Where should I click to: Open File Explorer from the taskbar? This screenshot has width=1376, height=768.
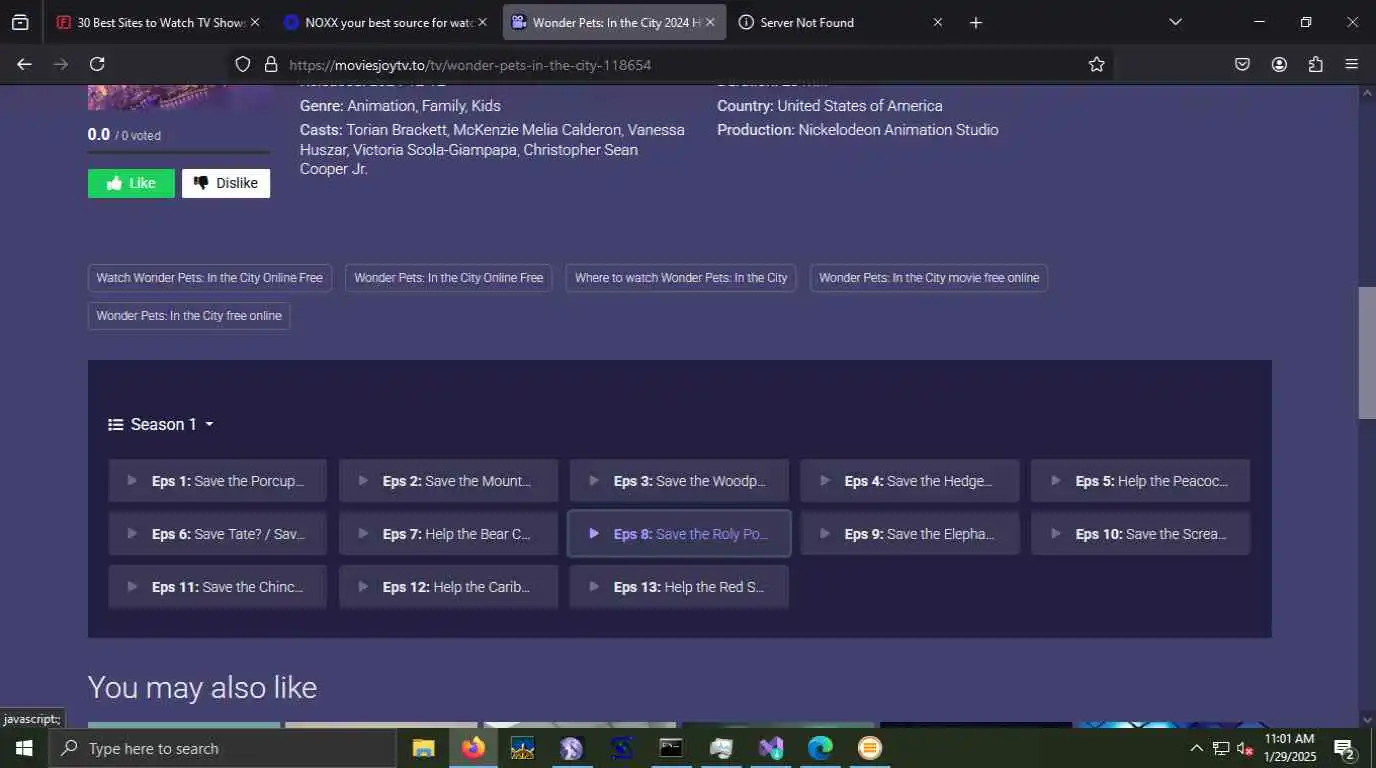(424, 748)
